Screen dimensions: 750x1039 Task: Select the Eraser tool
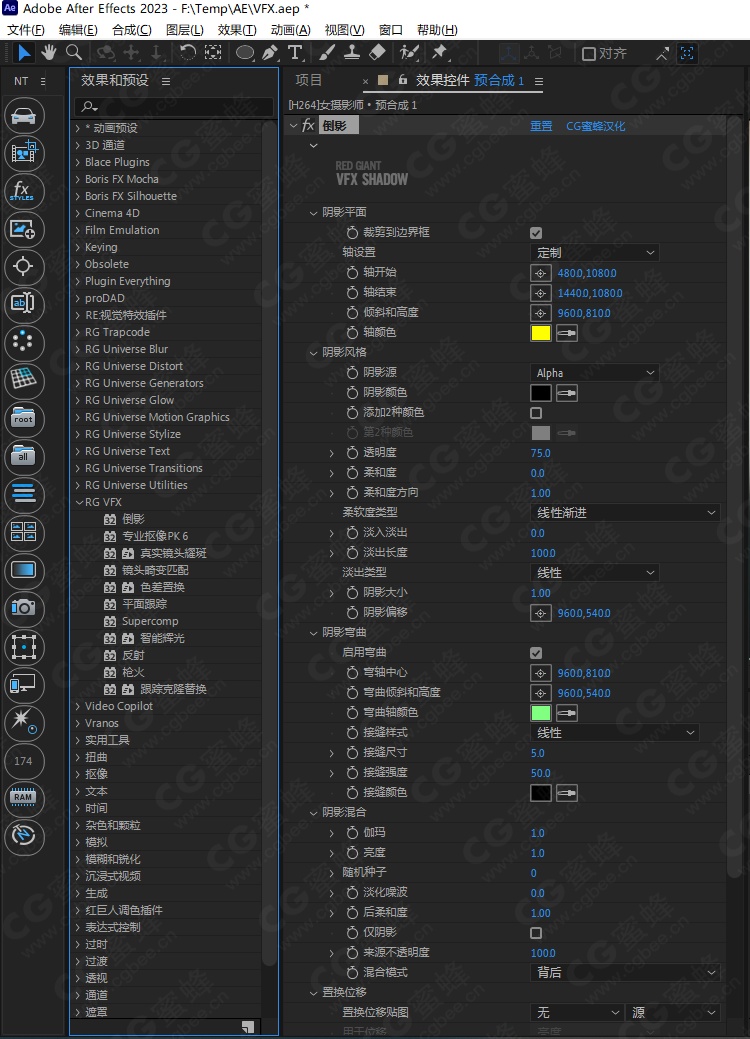click(x=376, y=52)
